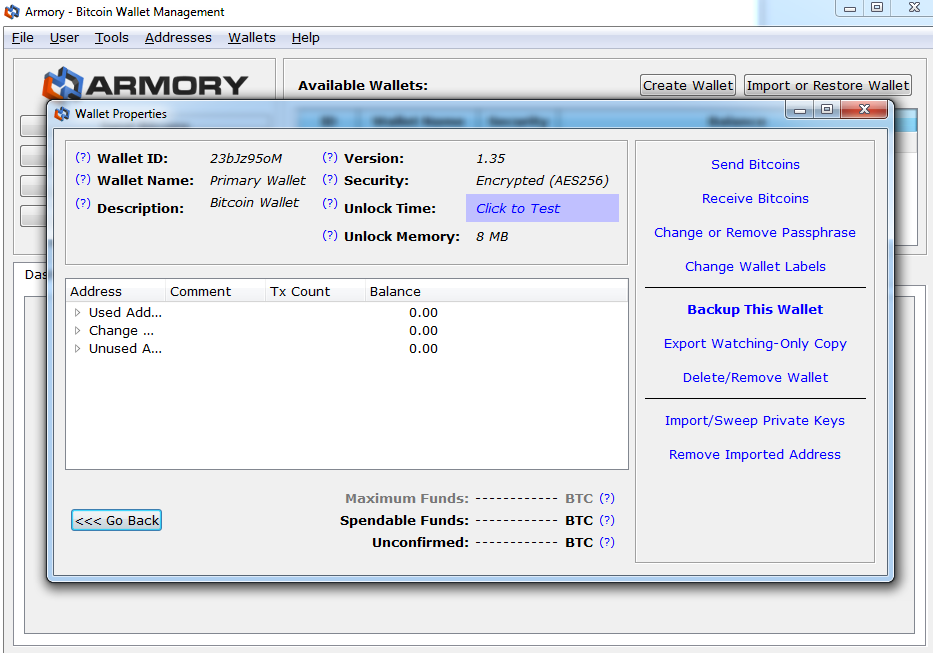Click the help icon beside Security
Viewport: 933px width, 653px height.
coord(330,180)
